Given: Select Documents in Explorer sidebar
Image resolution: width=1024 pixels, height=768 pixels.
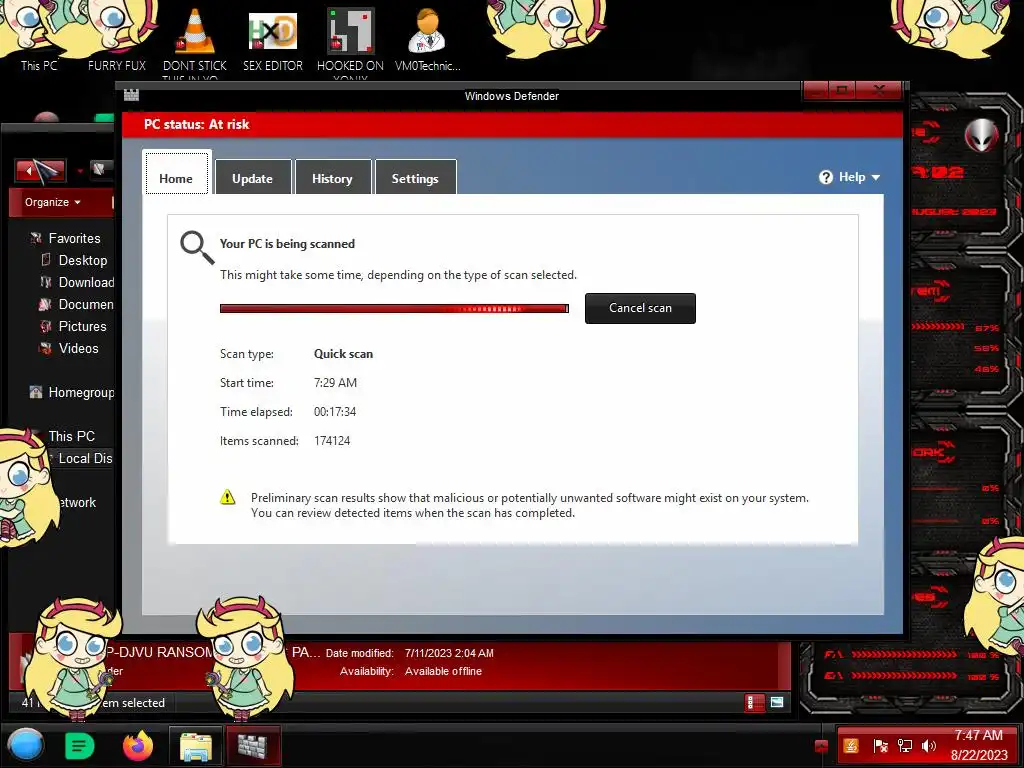Looking at the screenshot, I should [86, 304].
